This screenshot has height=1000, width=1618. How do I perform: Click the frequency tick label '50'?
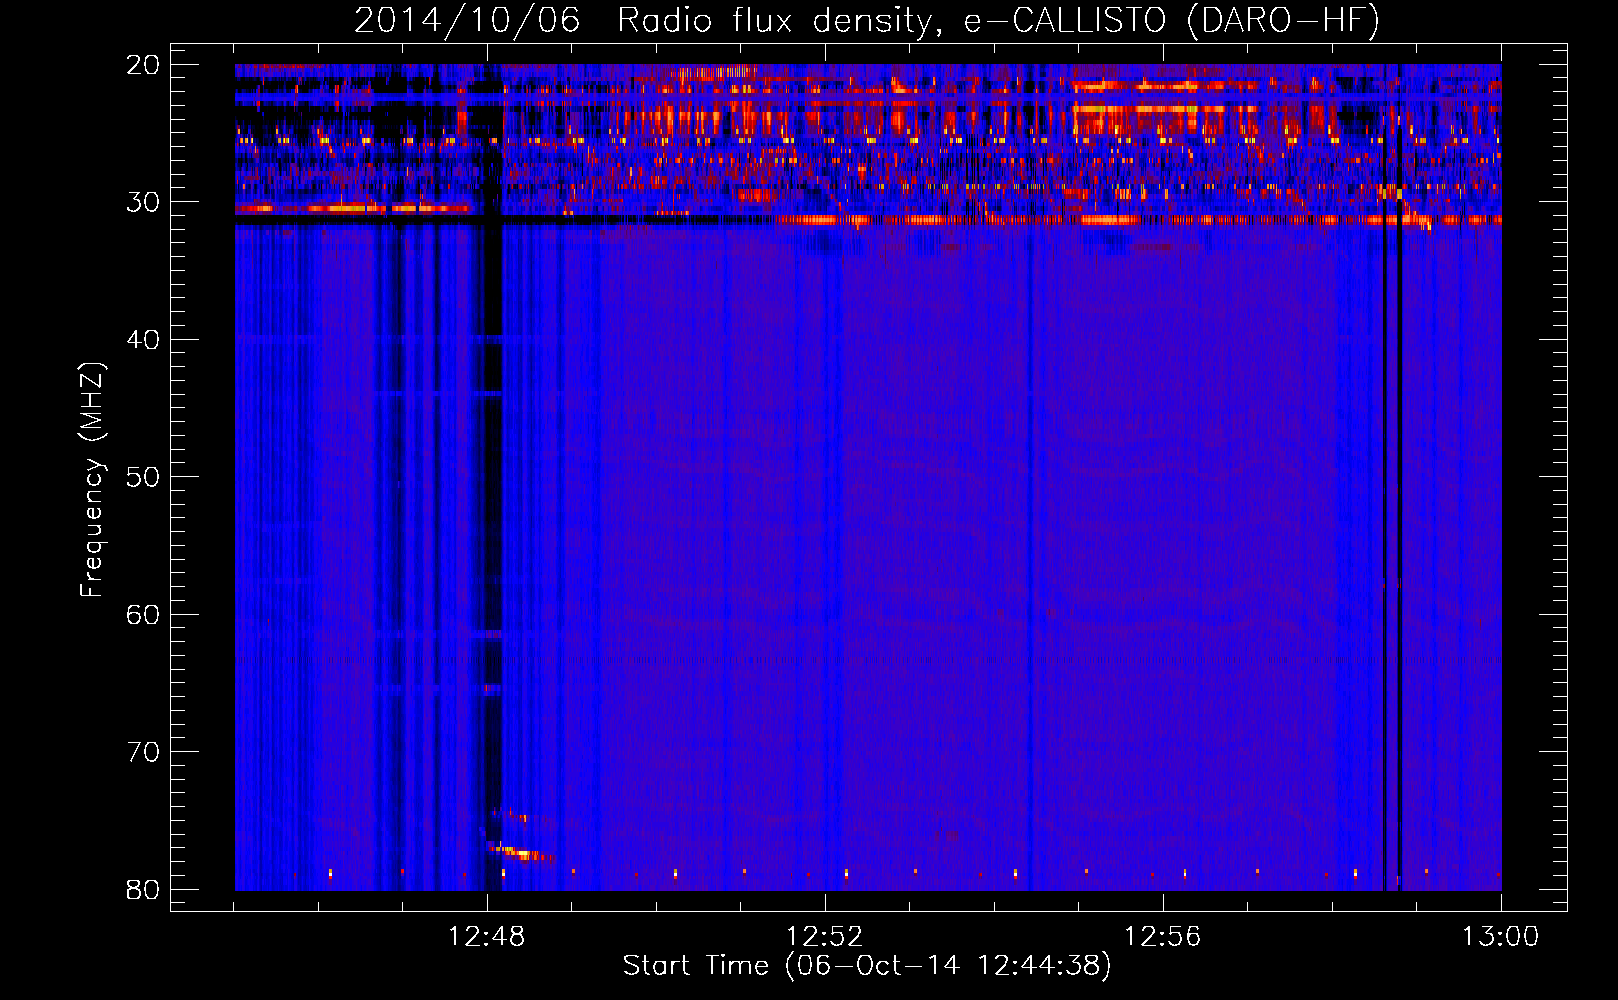click(143, 476)
